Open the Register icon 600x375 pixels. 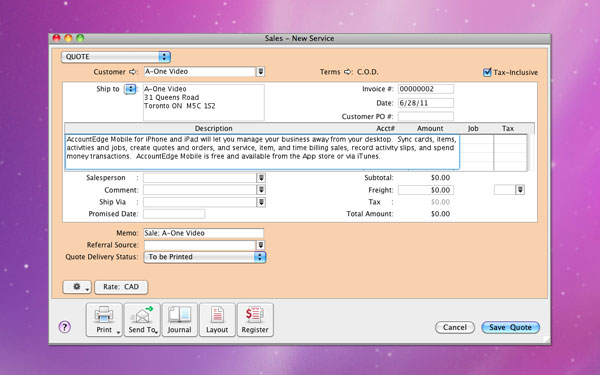255,315
